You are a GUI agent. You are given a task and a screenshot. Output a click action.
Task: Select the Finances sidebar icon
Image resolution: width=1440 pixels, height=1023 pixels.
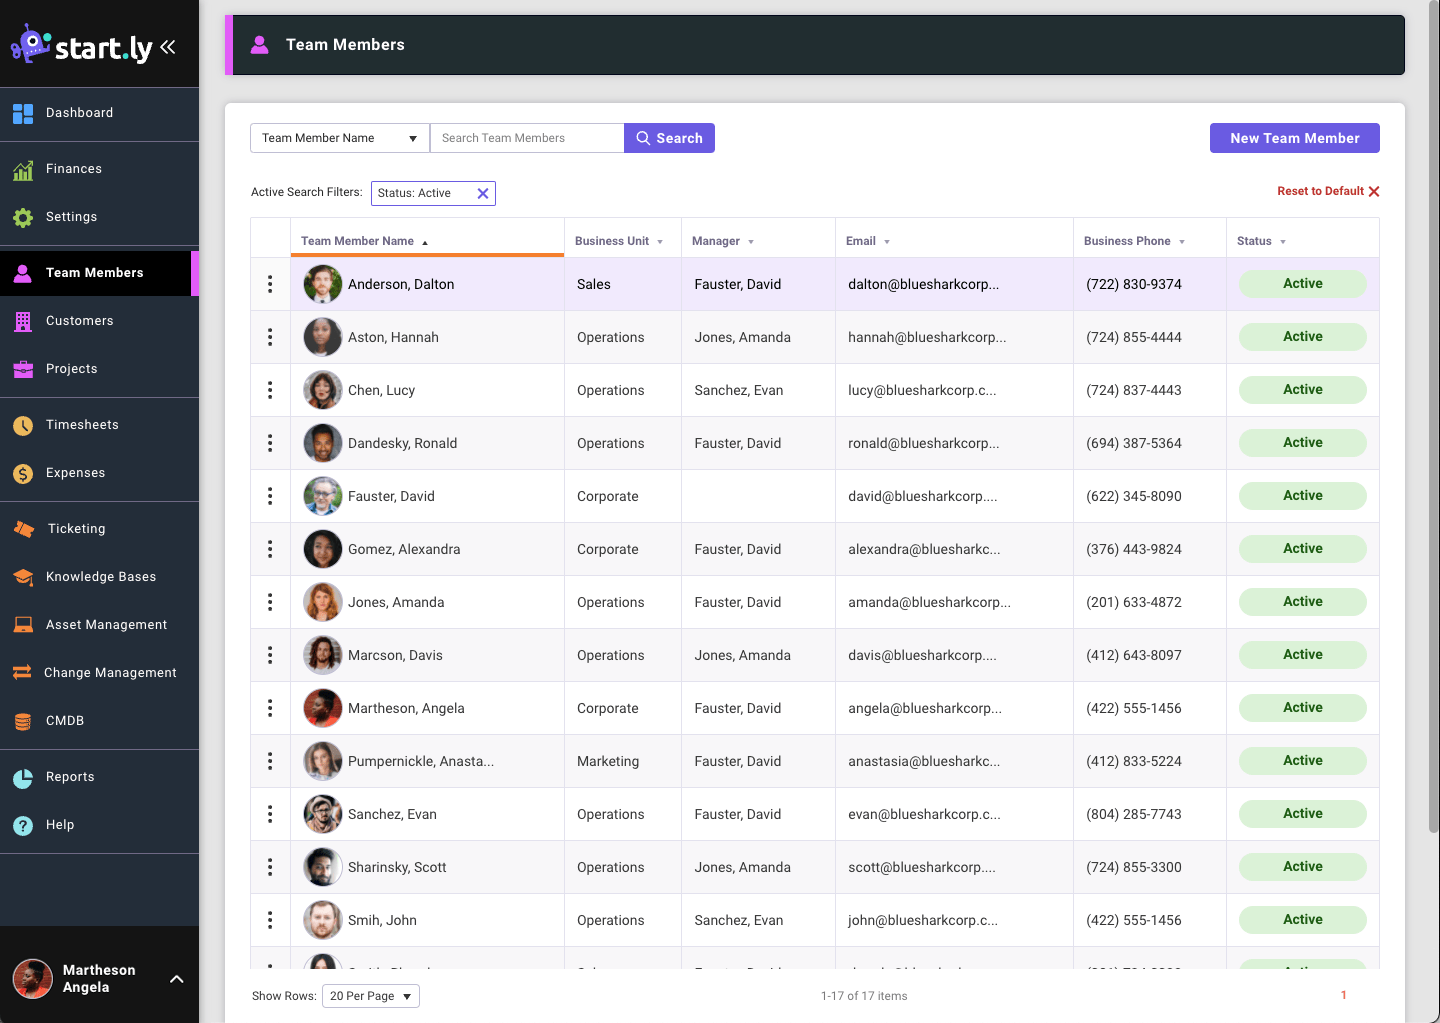pos(22,168)
